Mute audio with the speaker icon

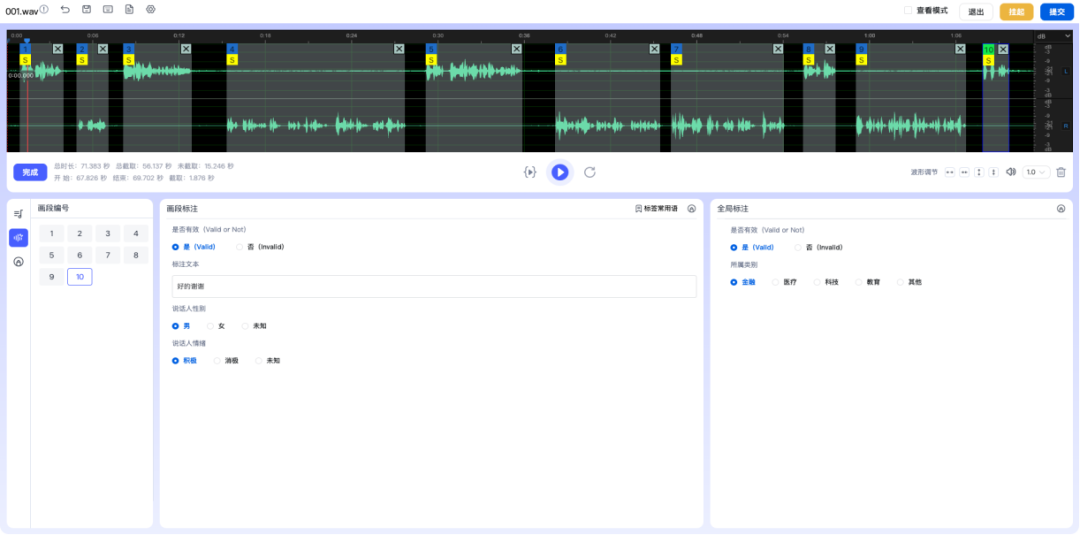(x=1011, y=172)
